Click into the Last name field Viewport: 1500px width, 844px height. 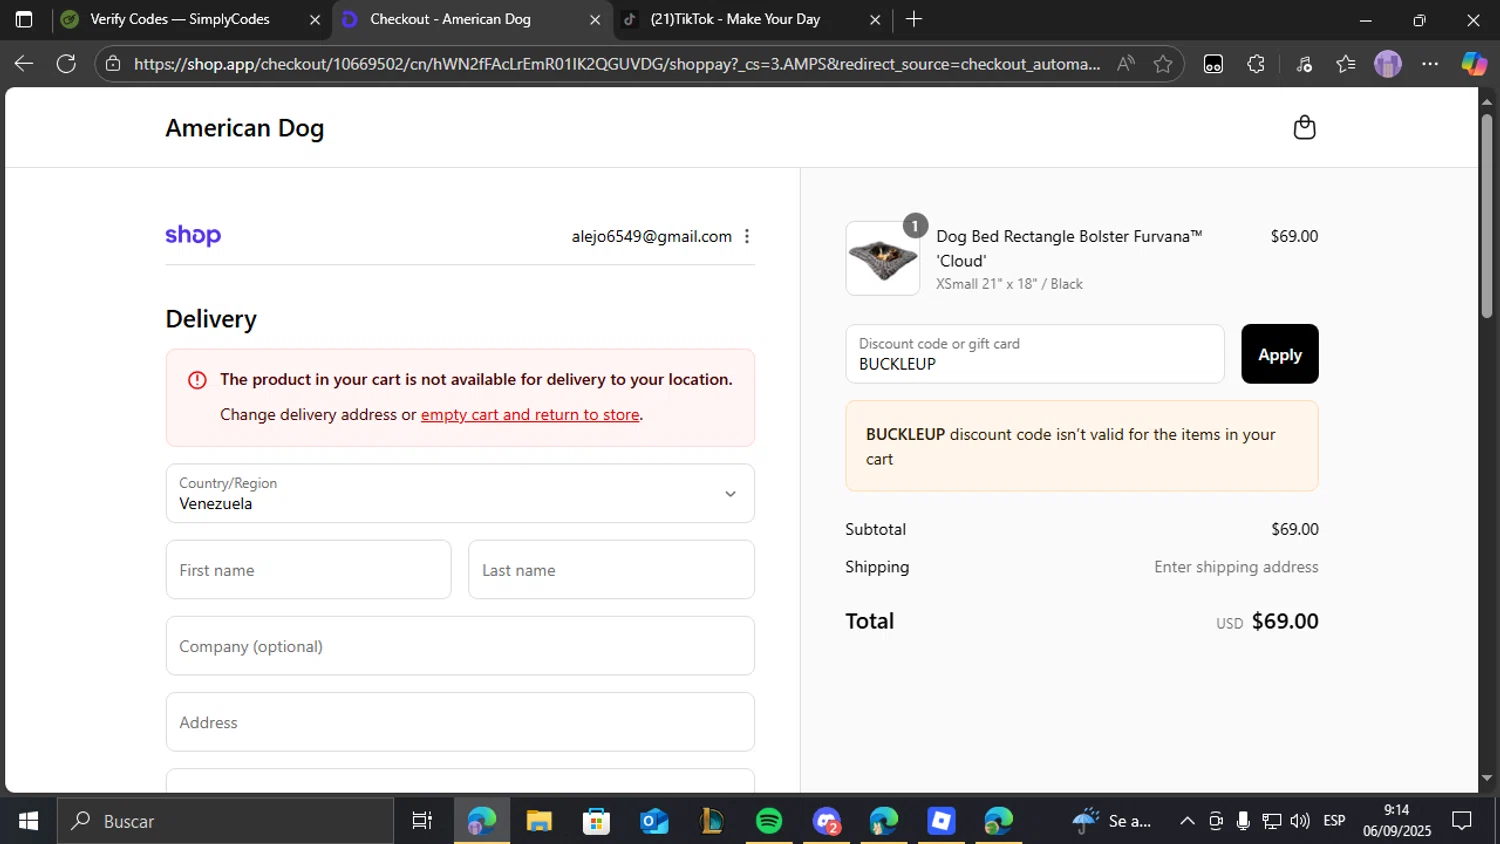point(611,570)
